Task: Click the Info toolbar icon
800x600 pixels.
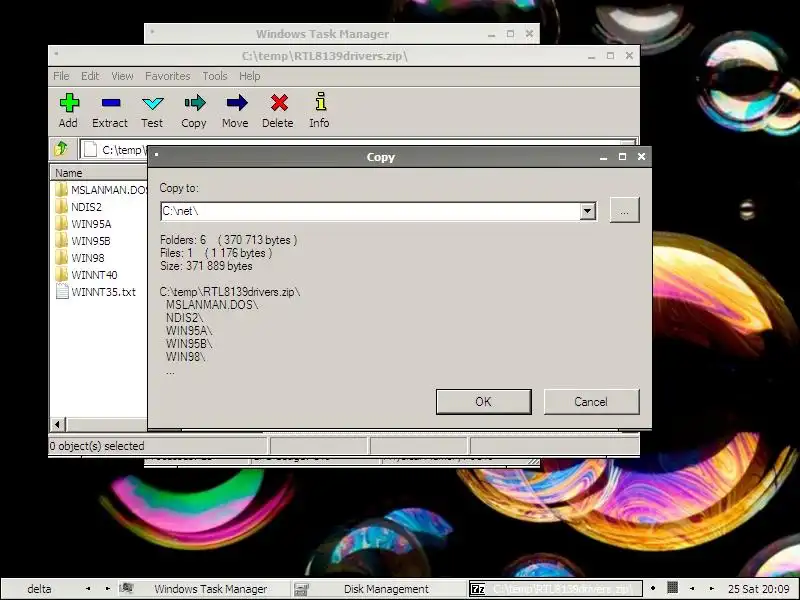Action: pyautogui.click(x=320, y=102)
